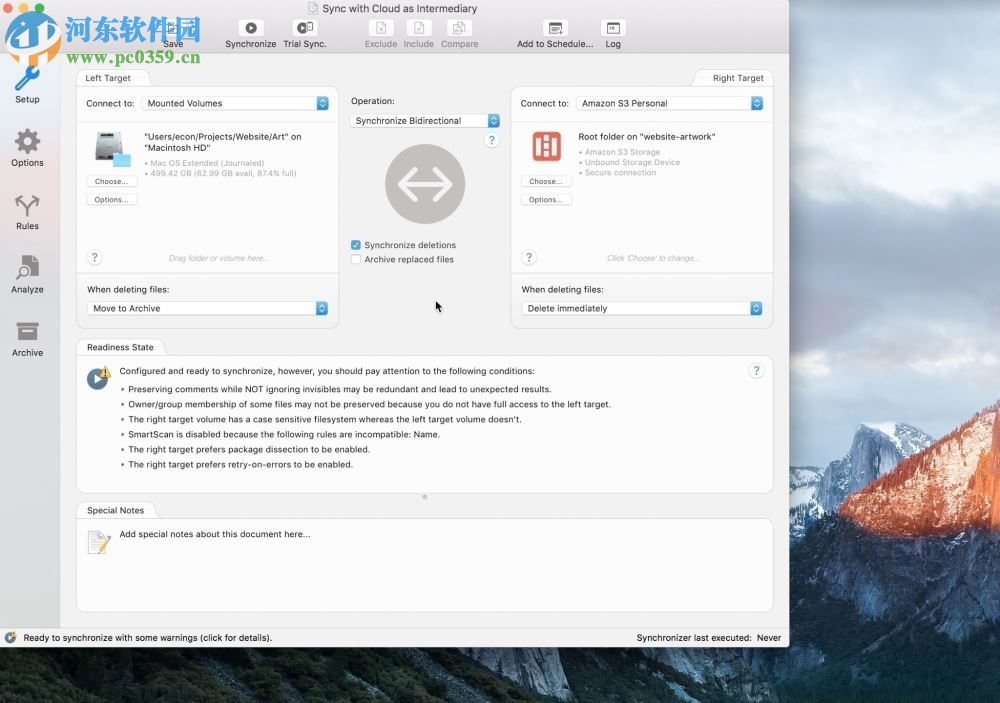Open the Compare tool
This screenshot has height=703, width=1000.
pyautogui.click(x=459, y=31)
